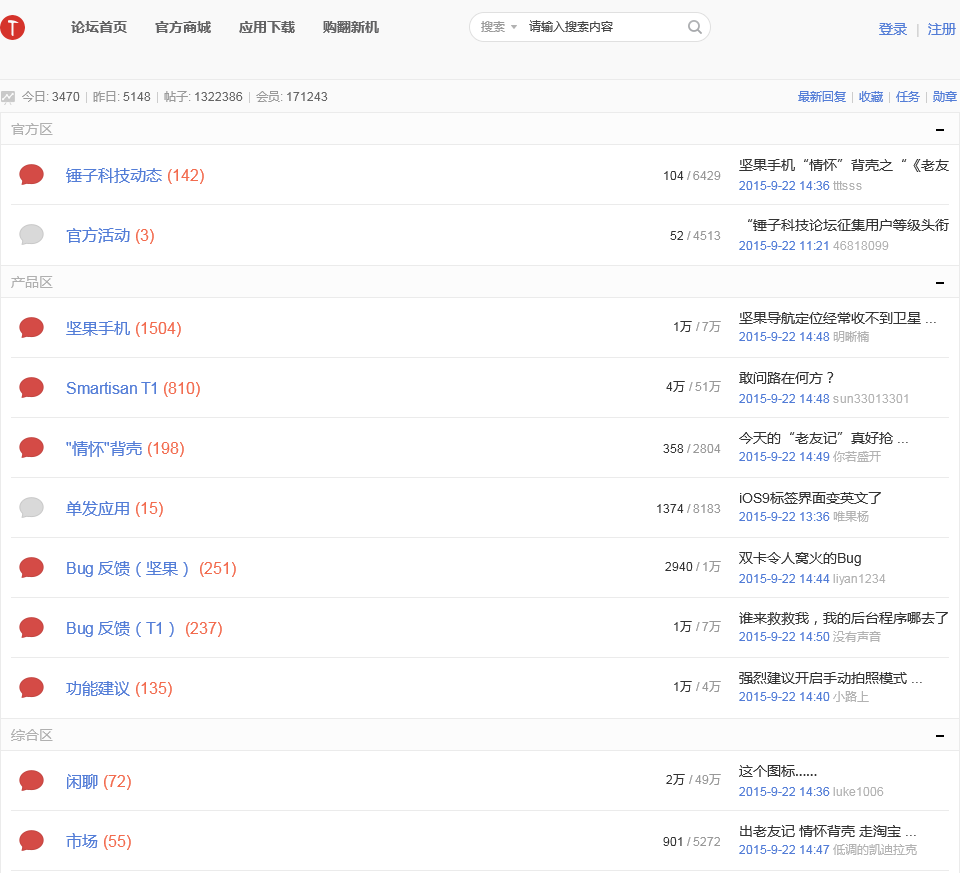Open the 最新回复 link
The image size is (960, 873).
822,97
